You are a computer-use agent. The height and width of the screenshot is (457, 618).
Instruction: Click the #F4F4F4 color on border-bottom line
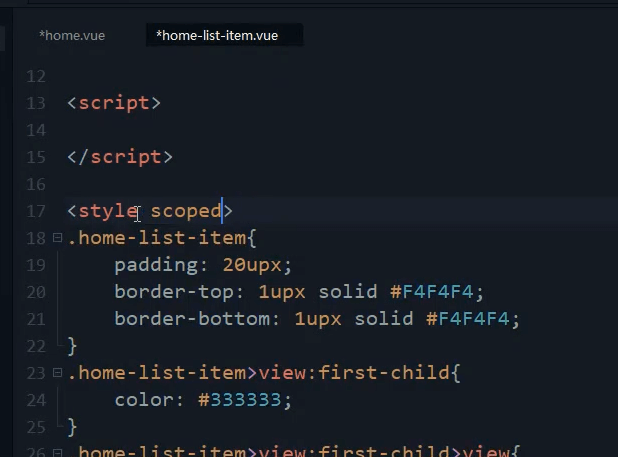coord(467,319)
